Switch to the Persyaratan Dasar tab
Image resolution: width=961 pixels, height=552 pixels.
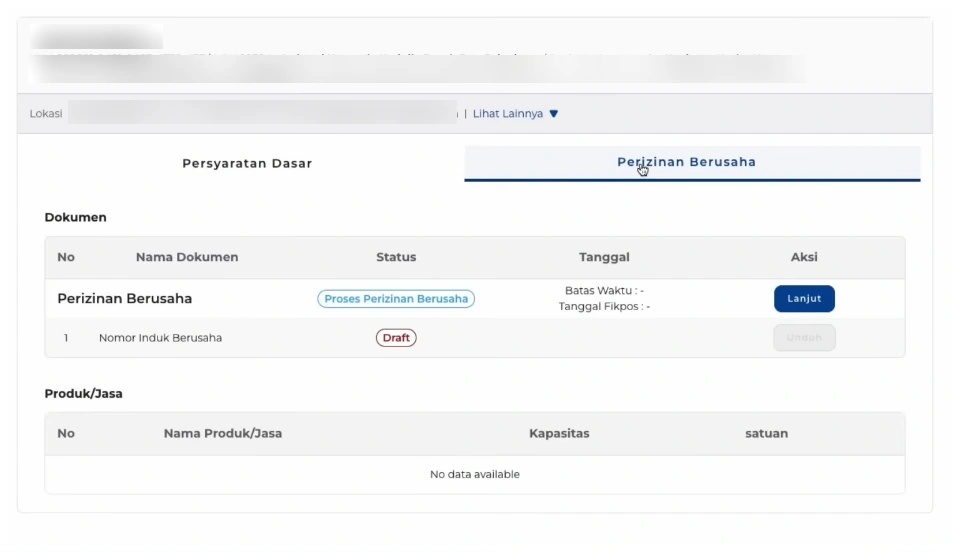[247, 163]
